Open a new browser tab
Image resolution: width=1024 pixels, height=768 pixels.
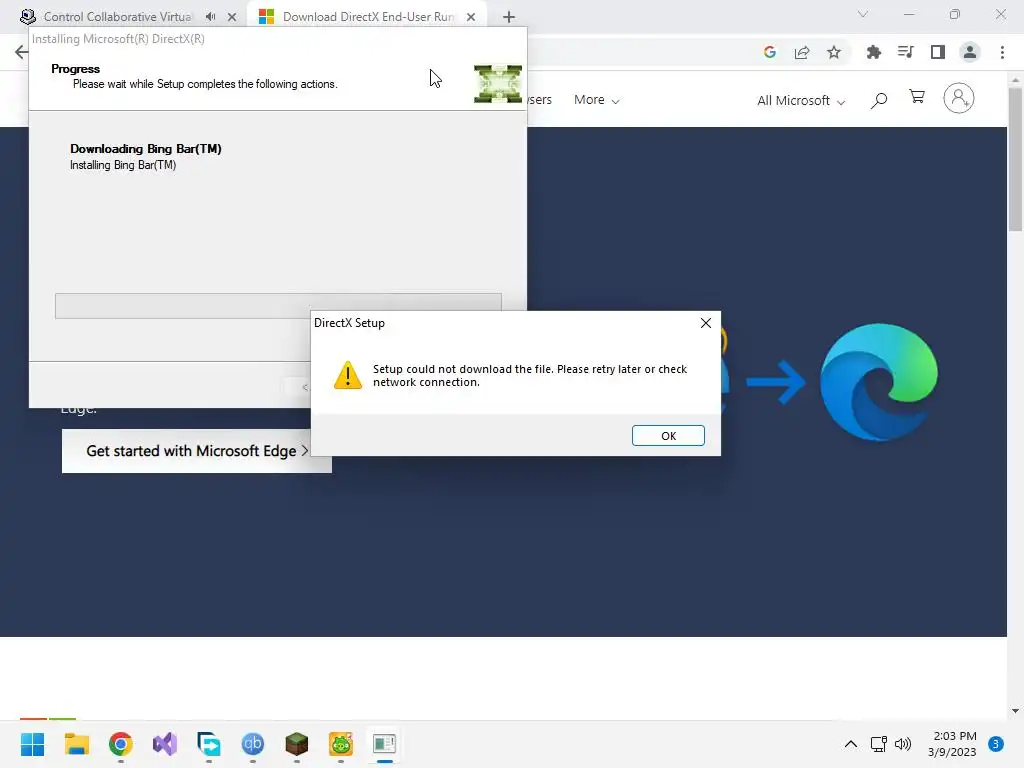[x=509, y=17]
